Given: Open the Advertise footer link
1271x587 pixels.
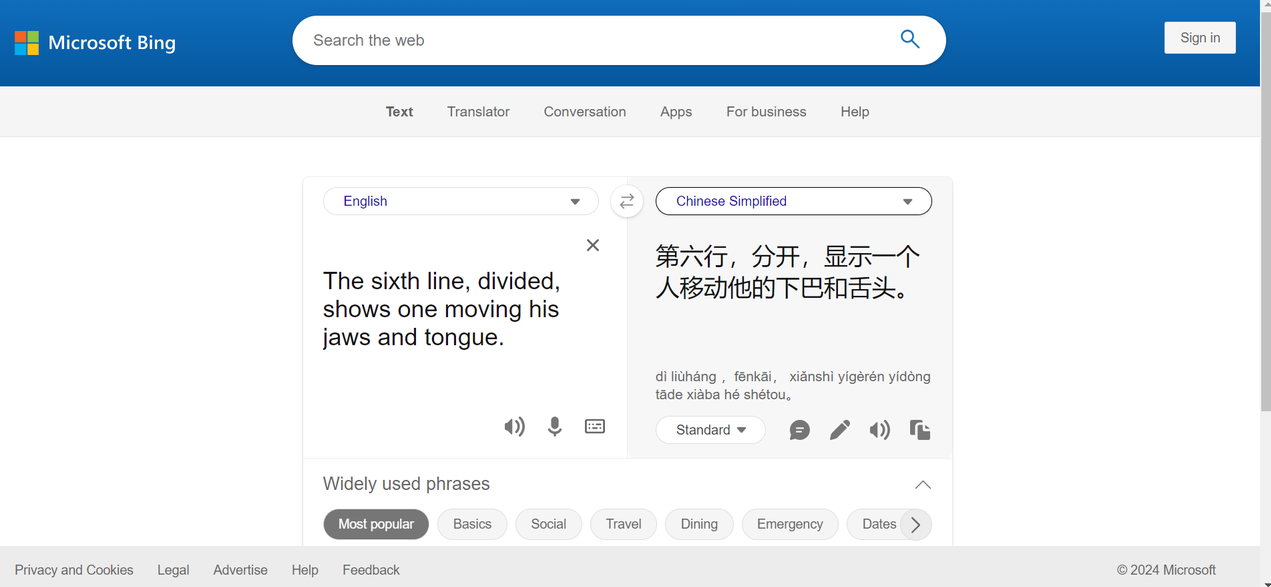Looking at the screenshot, I should click(x=240, y=570).
